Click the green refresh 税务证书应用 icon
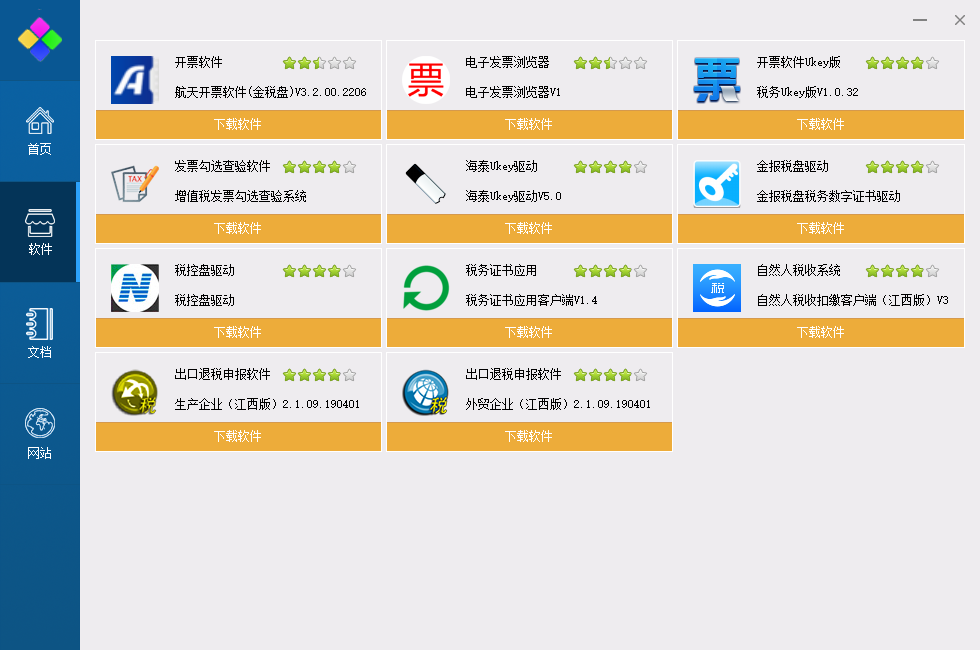This screenshot has height=650, width=980. click(426, 288)
